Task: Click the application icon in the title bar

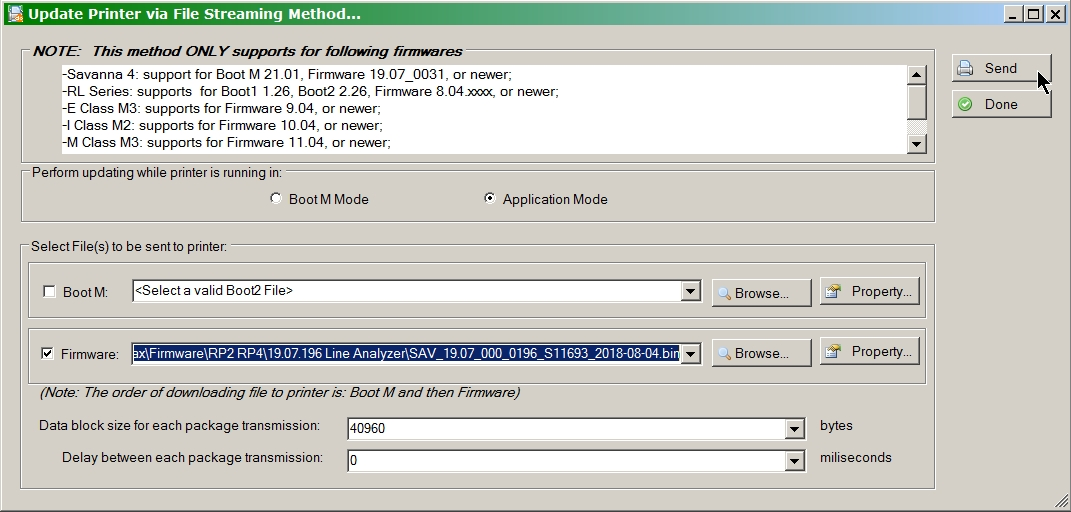Action: coord(14,14)
